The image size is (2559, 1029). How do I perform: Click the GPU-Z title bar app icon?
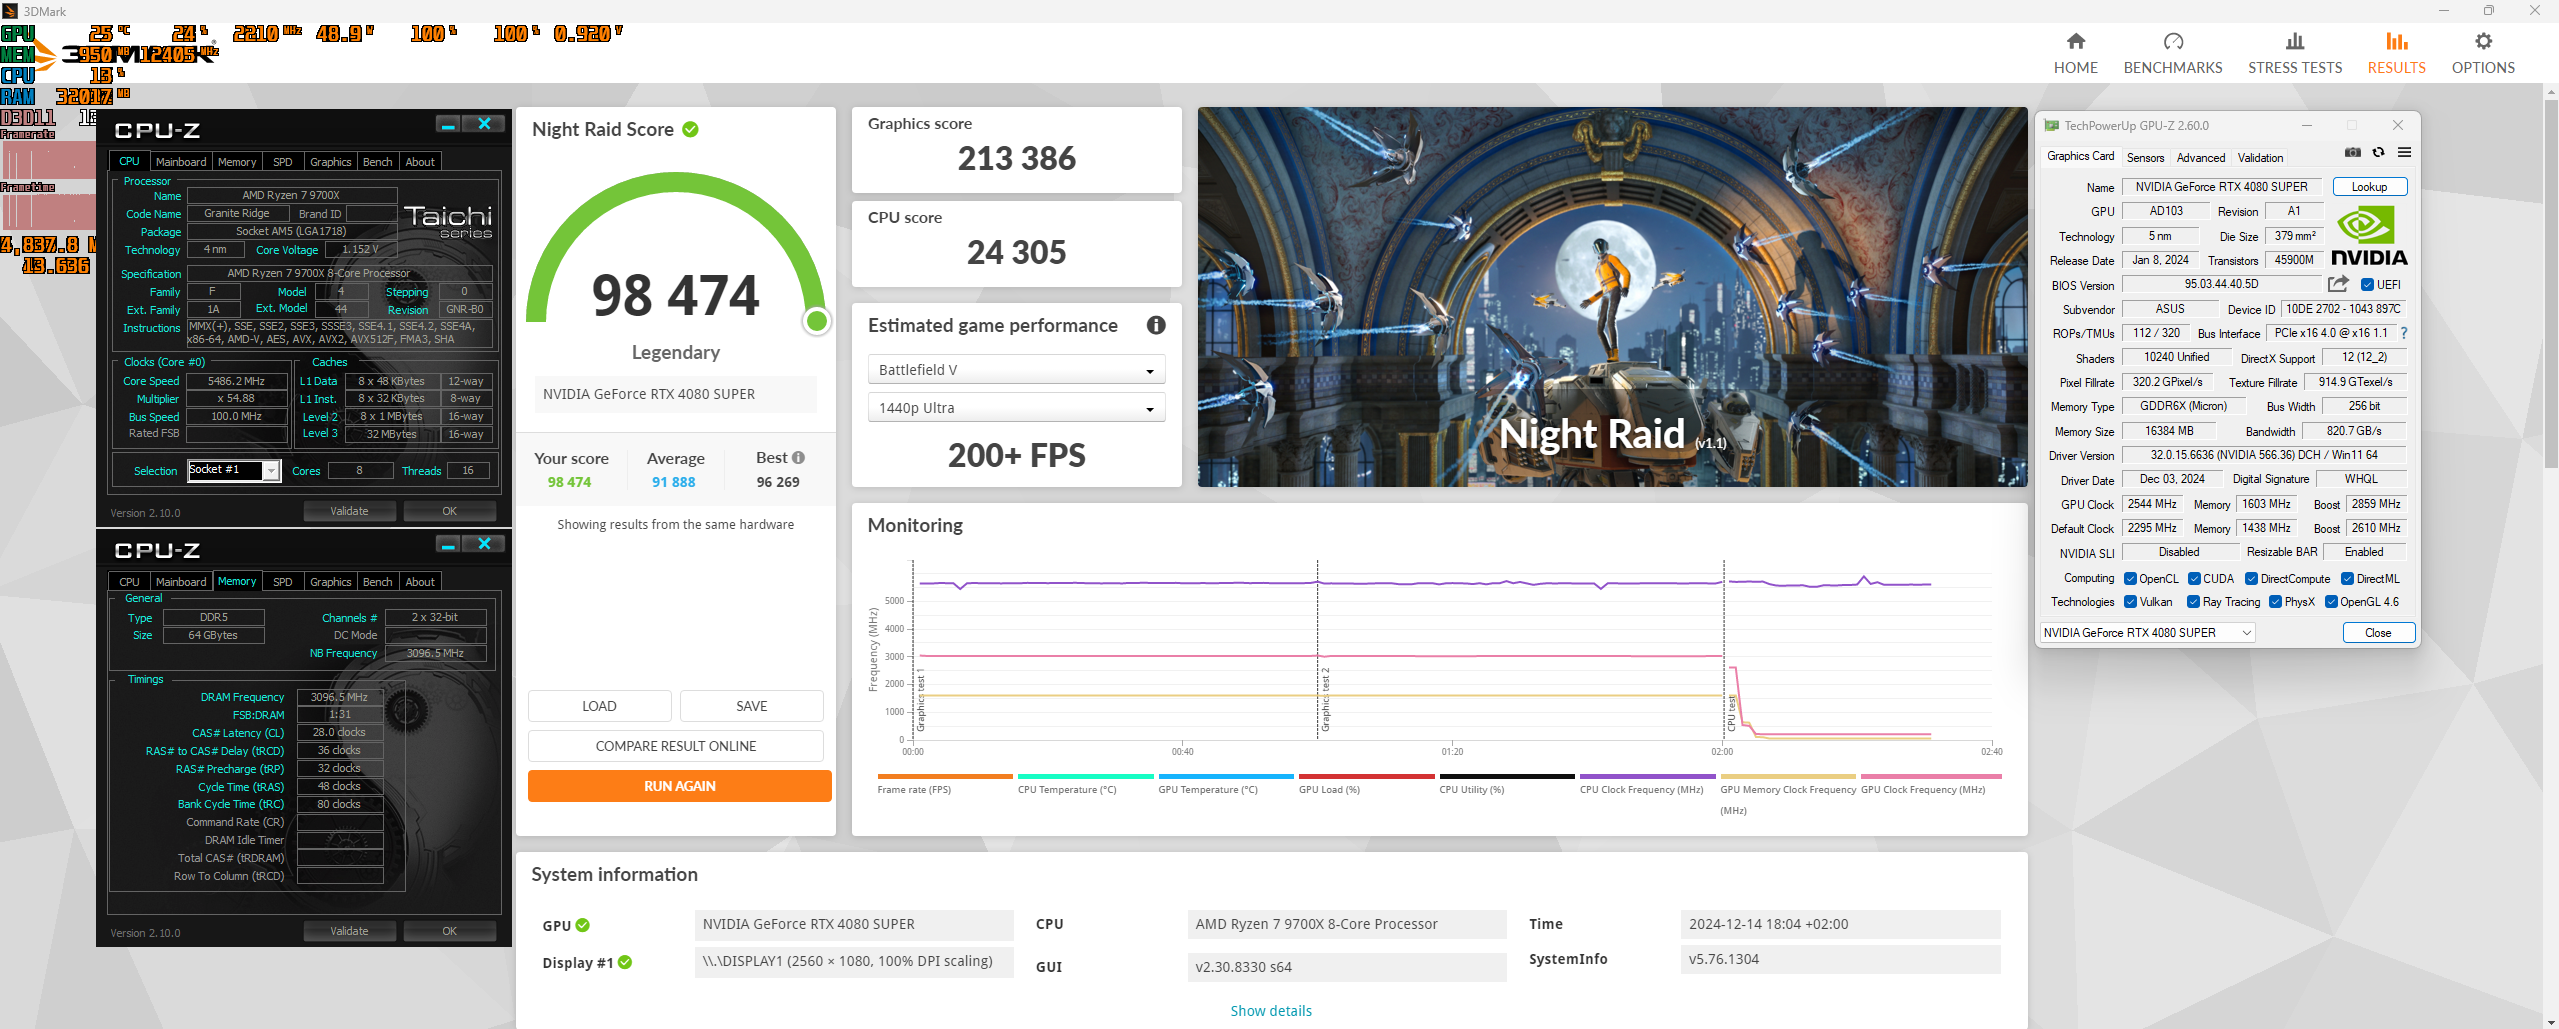point(2052,125)
